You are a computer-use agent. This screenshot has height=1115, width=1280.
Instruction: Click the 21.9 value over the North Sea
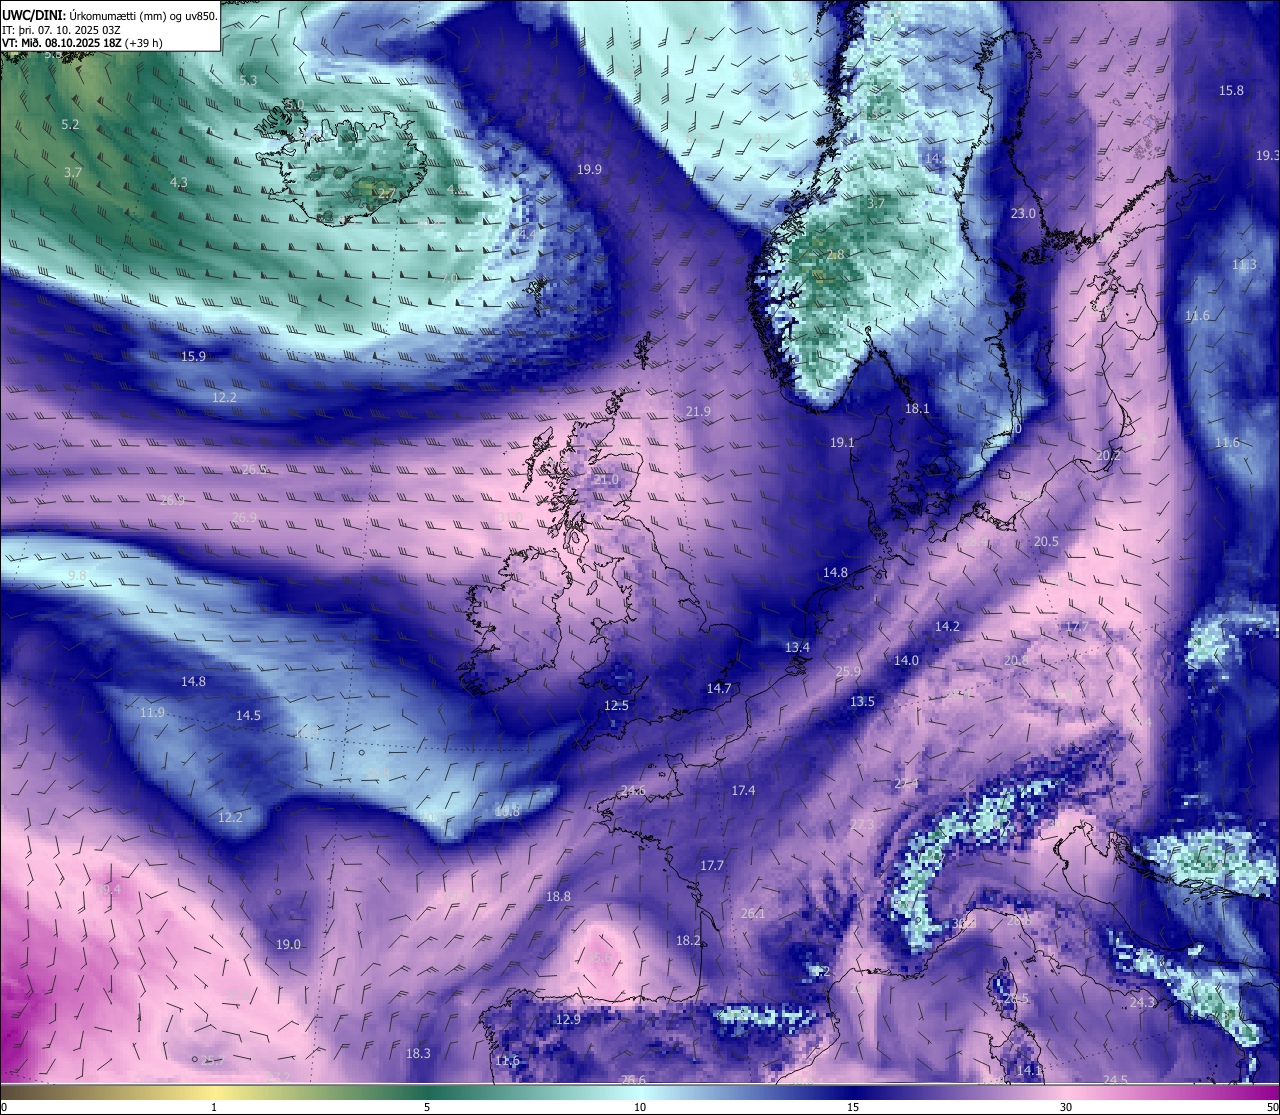pos(698,412)
